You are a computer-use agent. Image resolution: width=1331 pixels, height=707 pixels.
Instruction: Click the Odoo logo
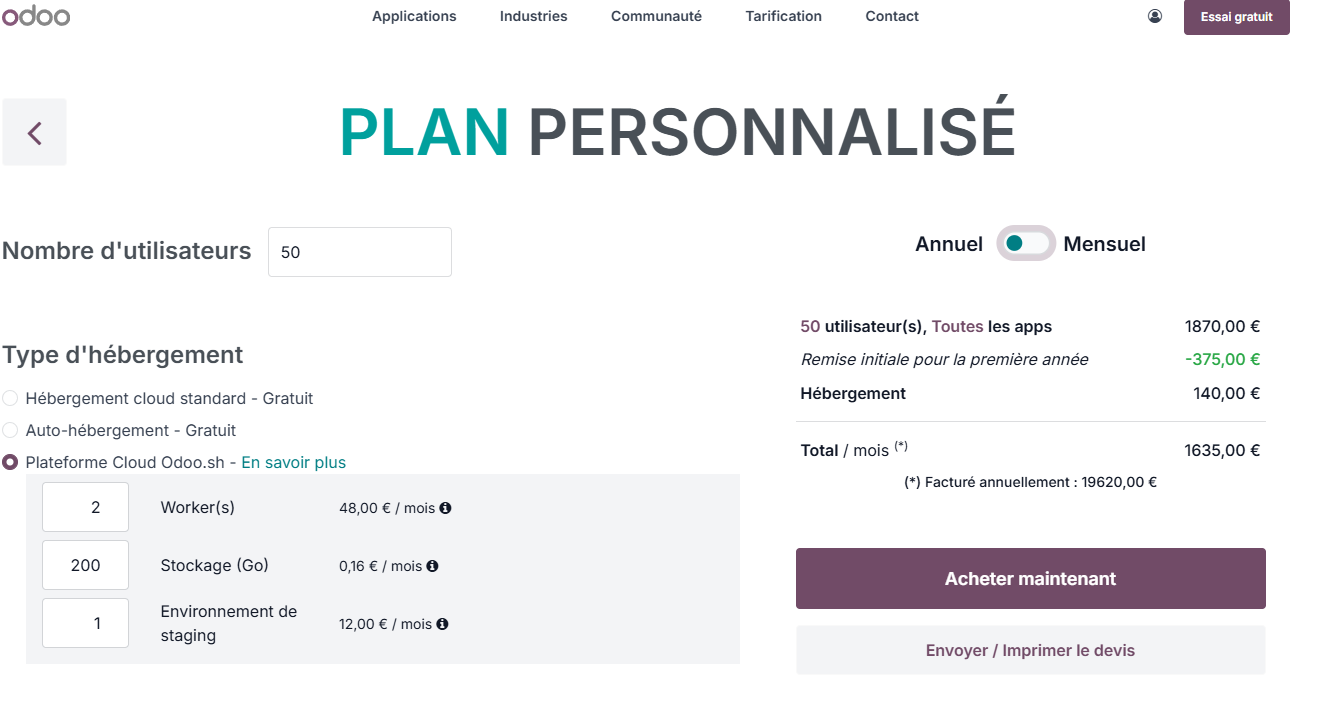point(35,15)
